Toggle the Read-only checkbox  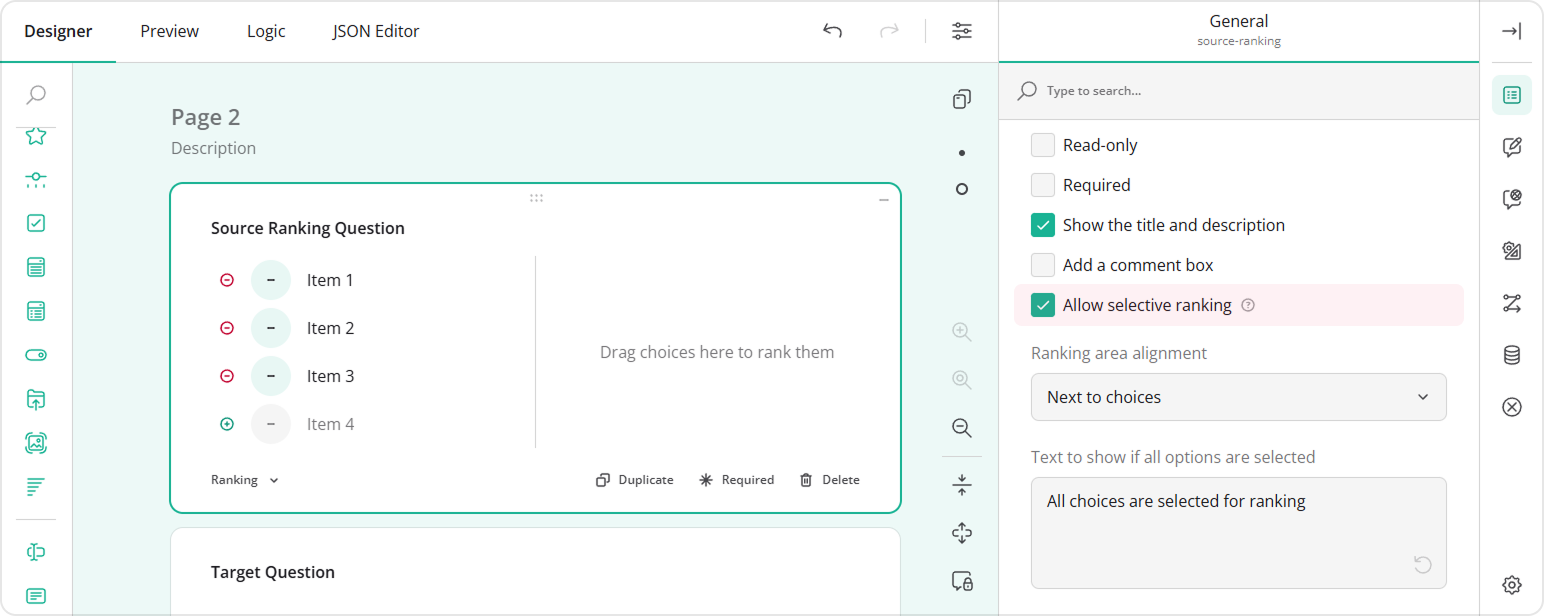pos(1043,145)
